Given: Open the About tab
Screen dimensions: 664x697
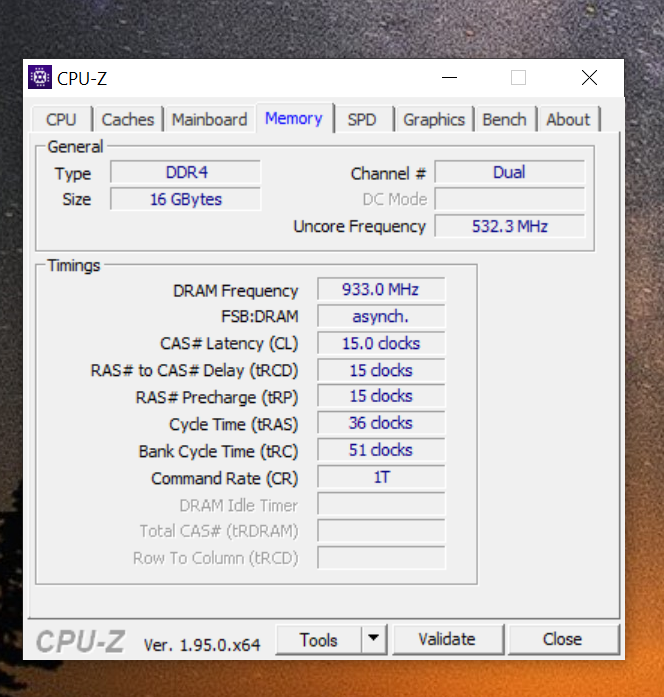Looking at the screenshot, I should coord(568,120).
